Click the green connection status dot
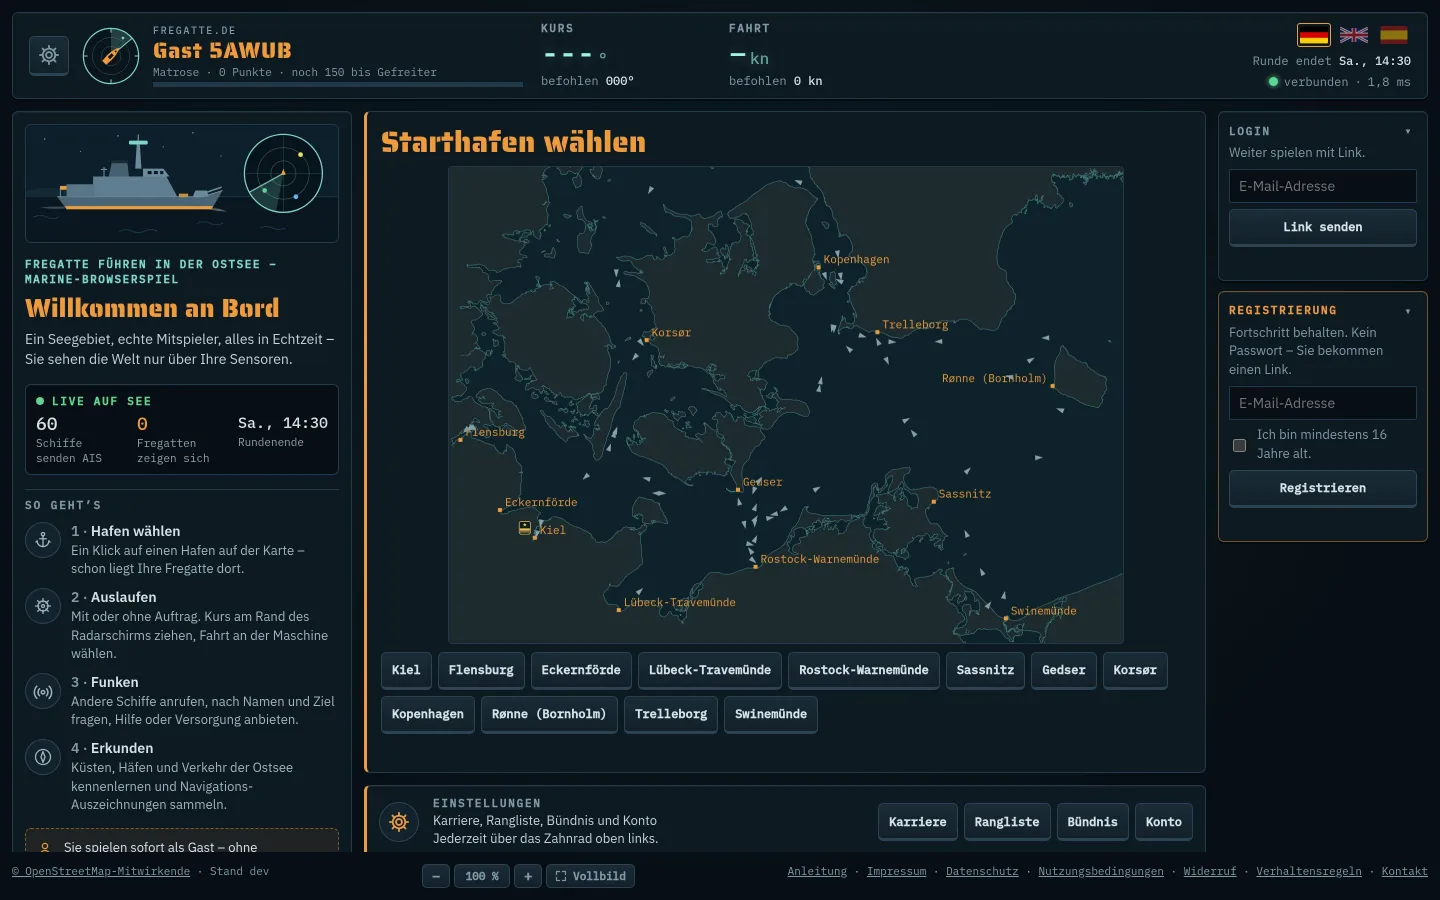Viewport: 1440px width, 900px height. click(1273, 82)
